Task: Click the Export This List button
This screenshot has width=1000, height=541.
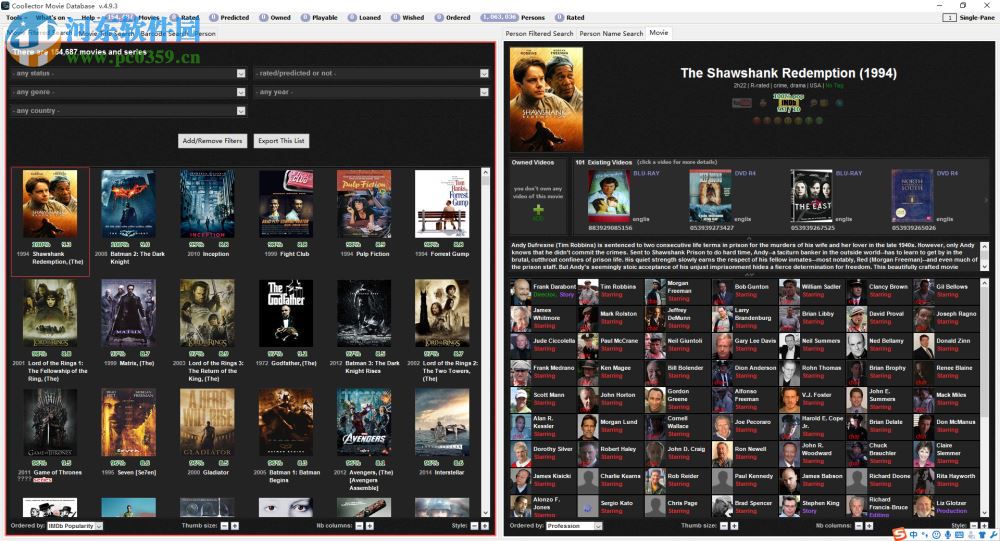Action: click(x=281, y=140)
